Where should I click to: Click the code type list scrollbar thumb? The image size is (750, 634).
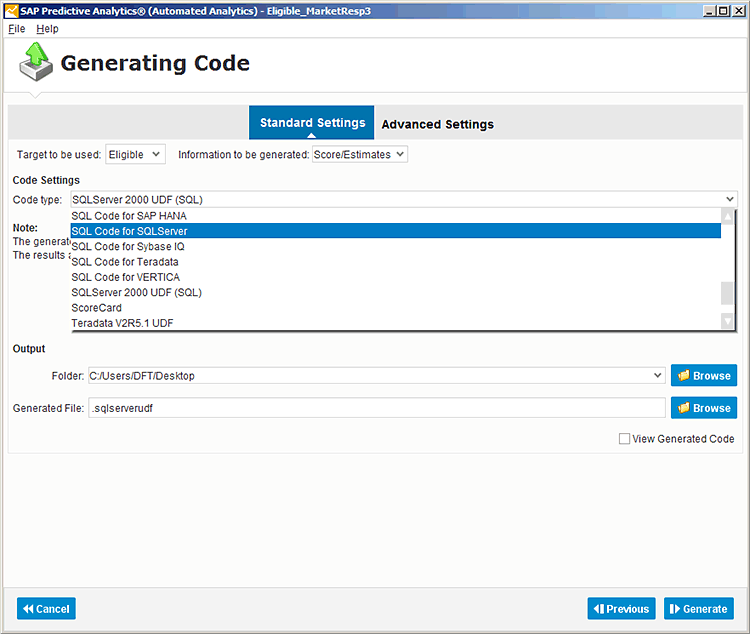tap(728, 293)
